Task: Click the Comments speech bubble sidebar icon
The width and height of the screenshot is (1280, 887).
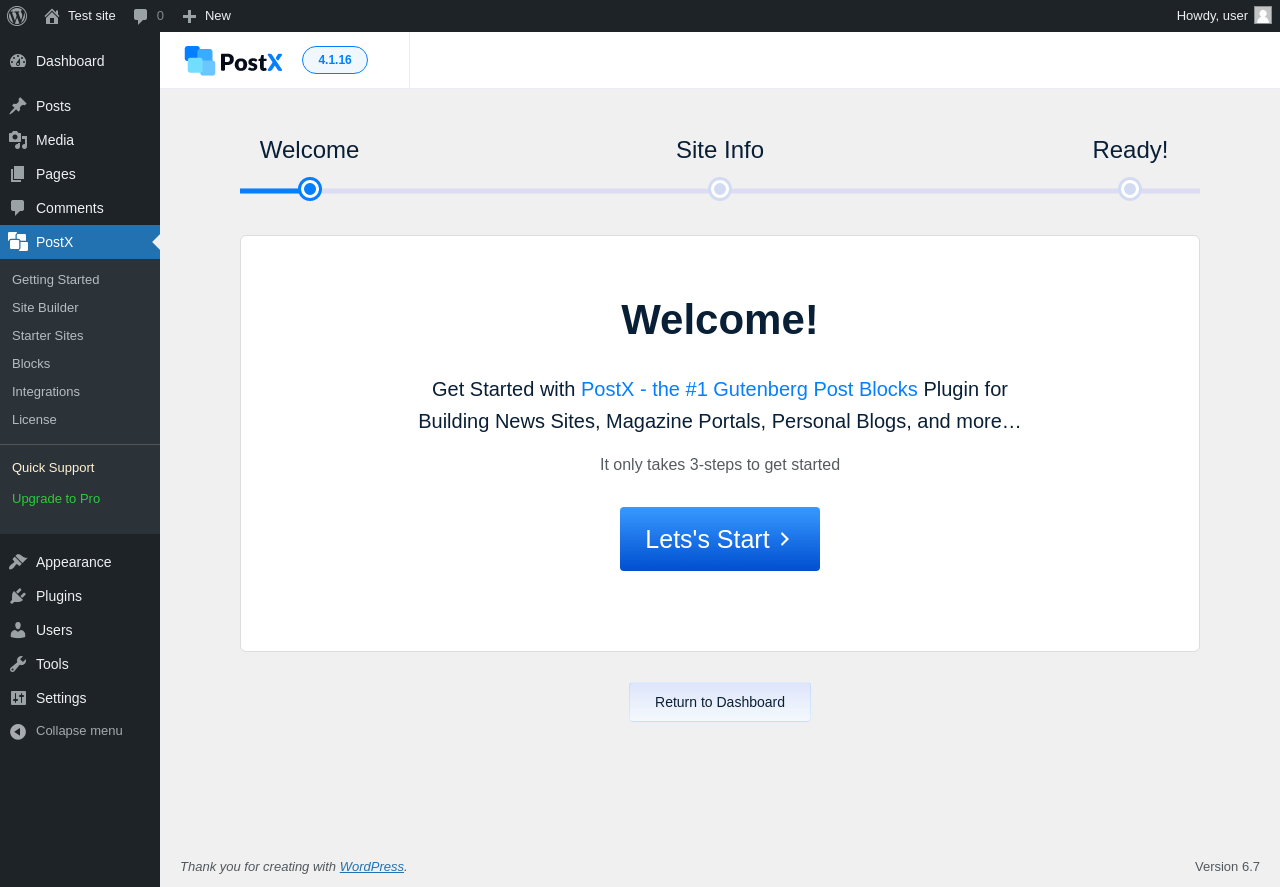Action: [x=18, y=208]
